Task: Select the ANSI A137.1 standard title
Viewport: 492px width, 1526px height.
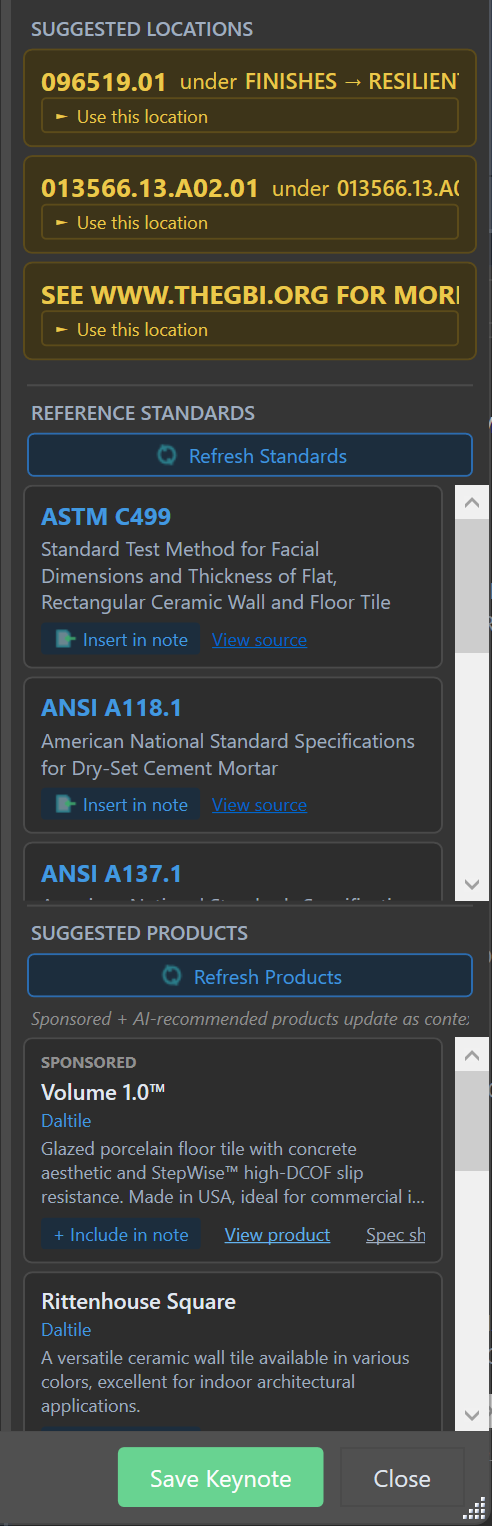Action: (x=112, y=874)
